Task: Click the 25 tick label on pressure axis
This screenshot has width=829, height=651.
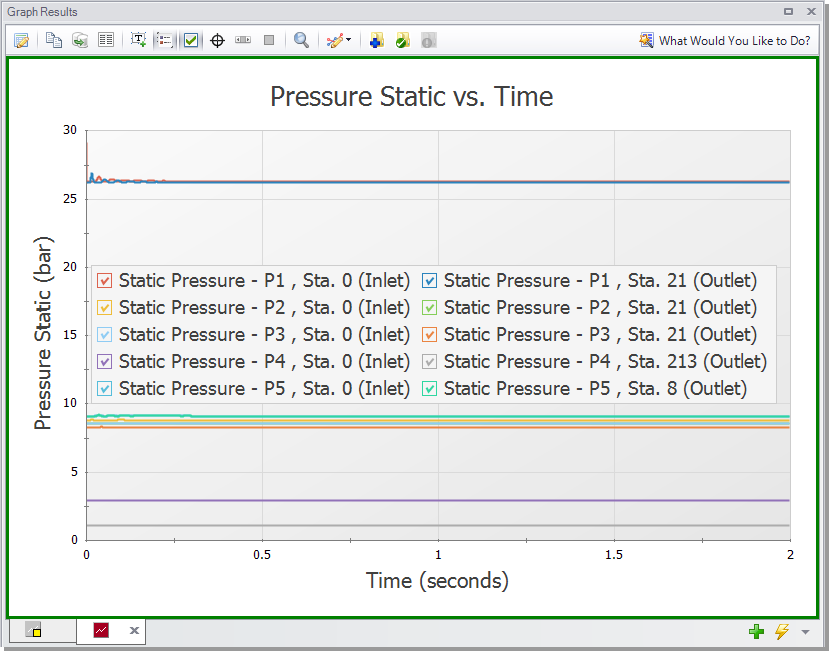Action: [70, 199]
